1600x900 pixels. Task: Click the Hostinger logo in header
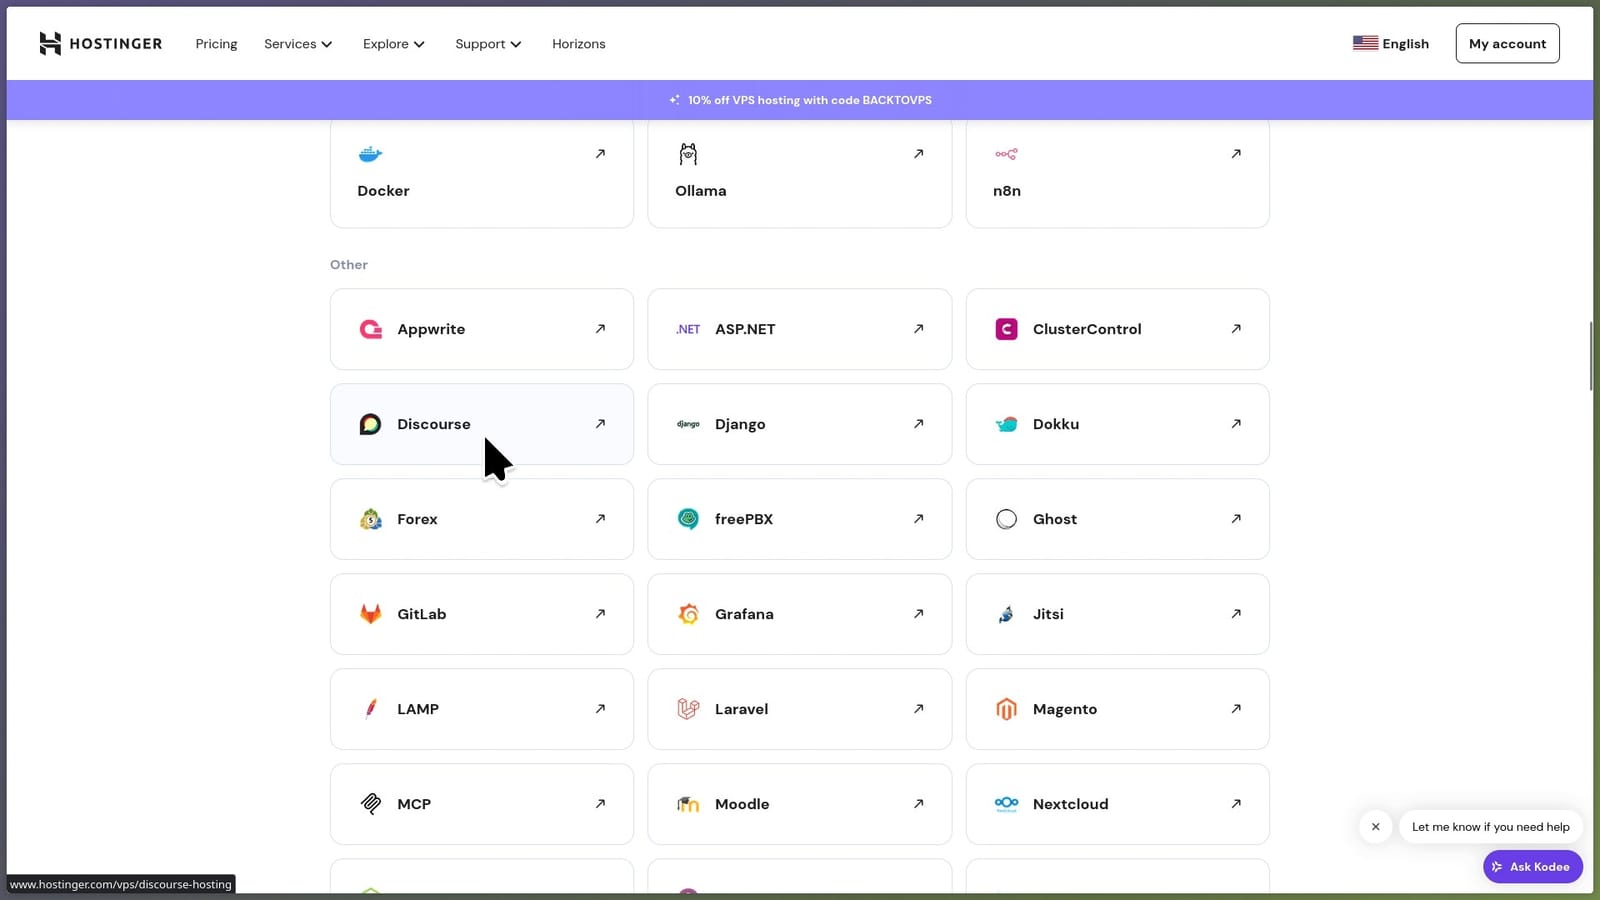100,44
